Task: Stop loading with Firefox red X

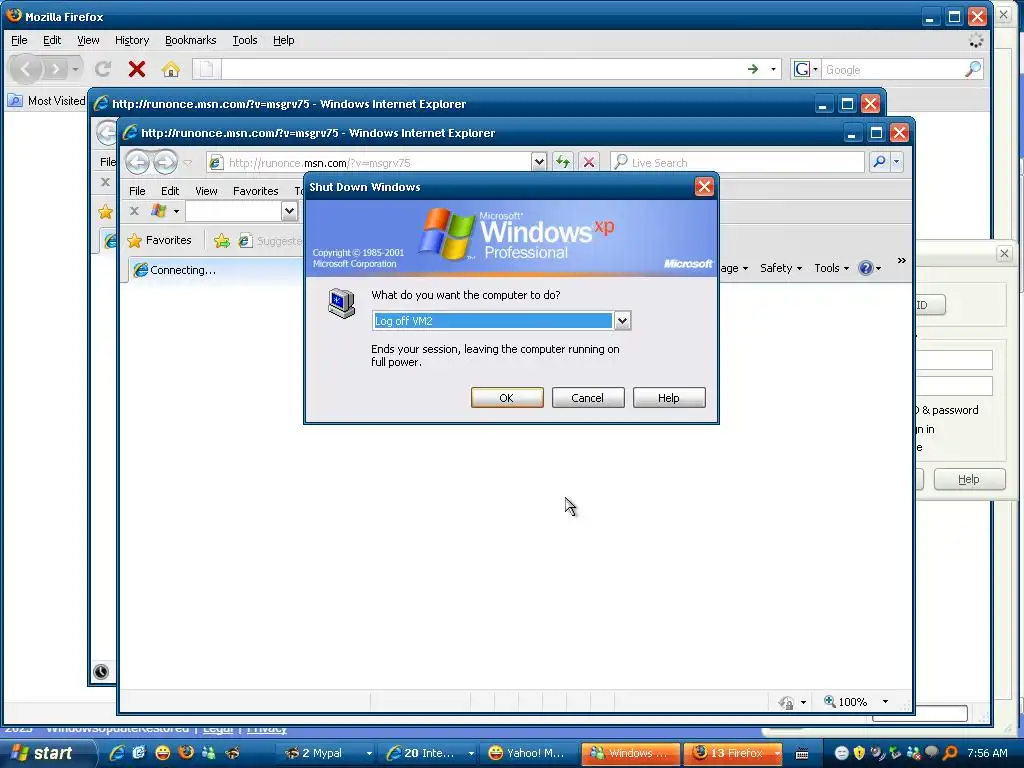Action: click(x=136, y=69)
